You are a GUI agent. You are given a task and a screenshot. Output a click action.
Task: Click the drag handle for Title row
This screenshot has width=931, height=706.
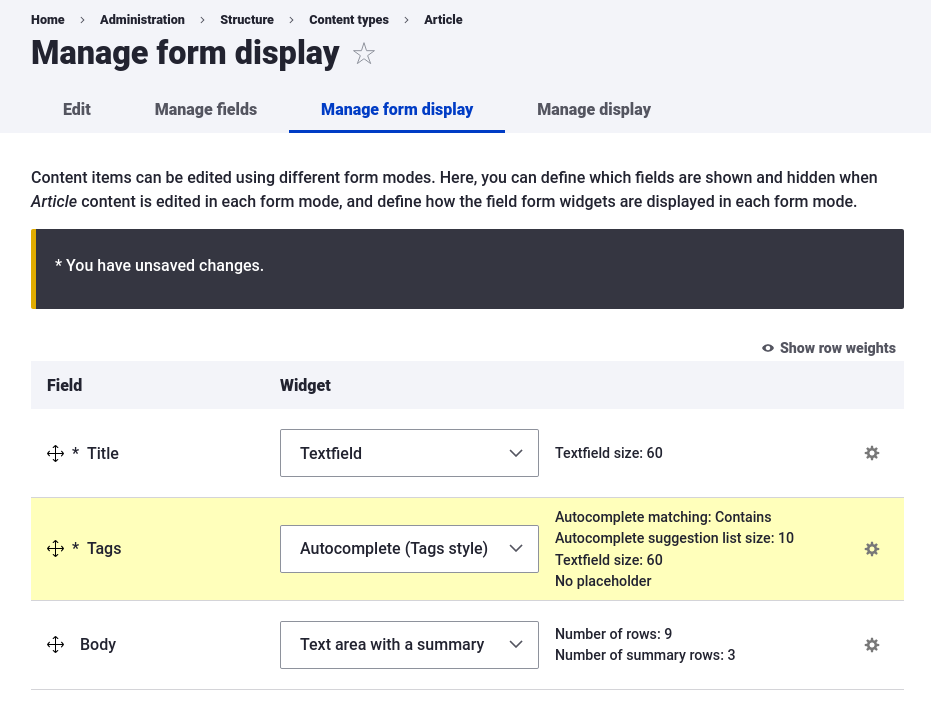56,454
